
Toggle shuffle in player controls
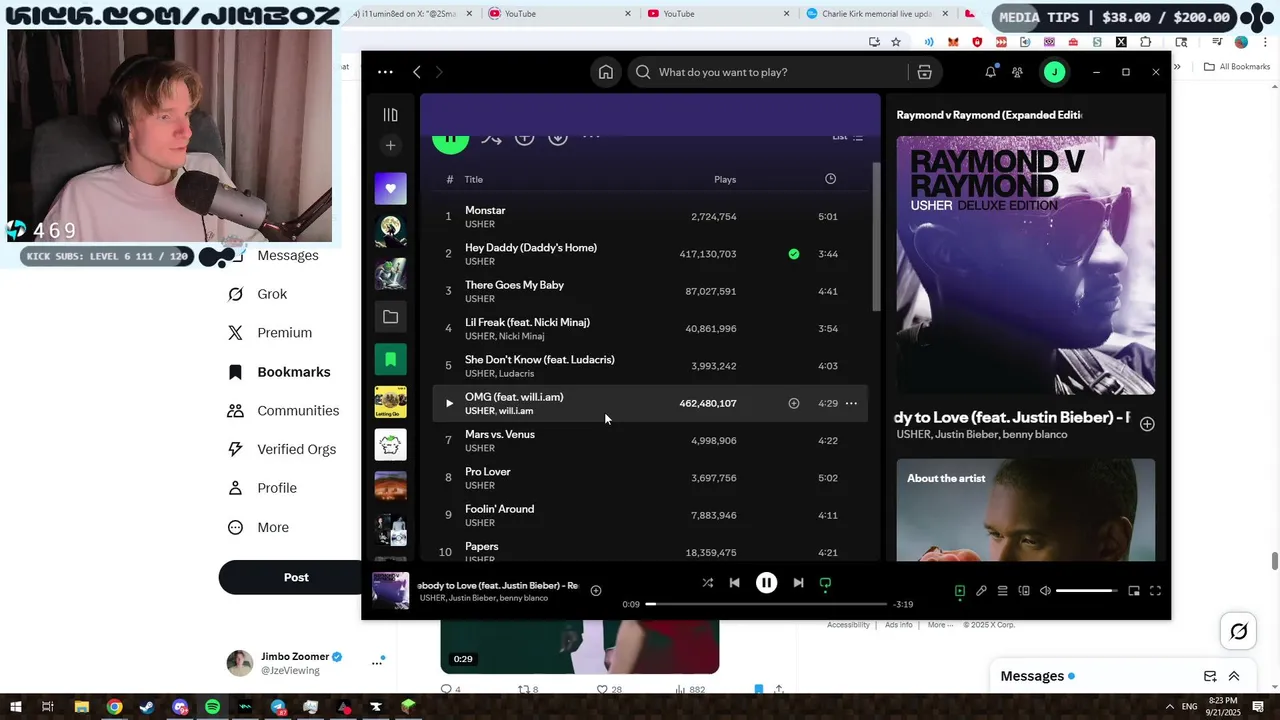pyautogui.click(x=708, y=583)
